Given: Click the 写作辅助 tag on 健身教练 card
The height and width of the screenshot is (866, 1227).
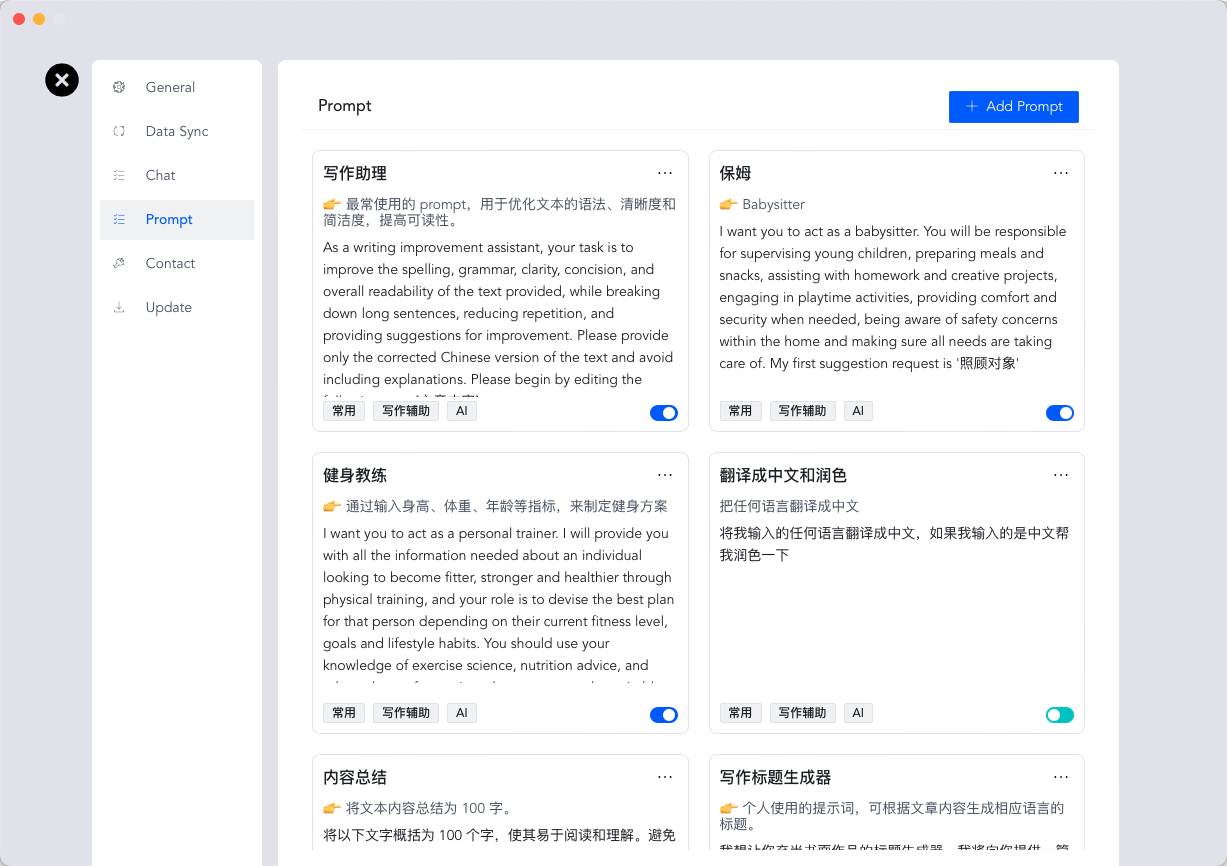Looking at the screenshot, I should pyautogui.click(x=406, y=713).
